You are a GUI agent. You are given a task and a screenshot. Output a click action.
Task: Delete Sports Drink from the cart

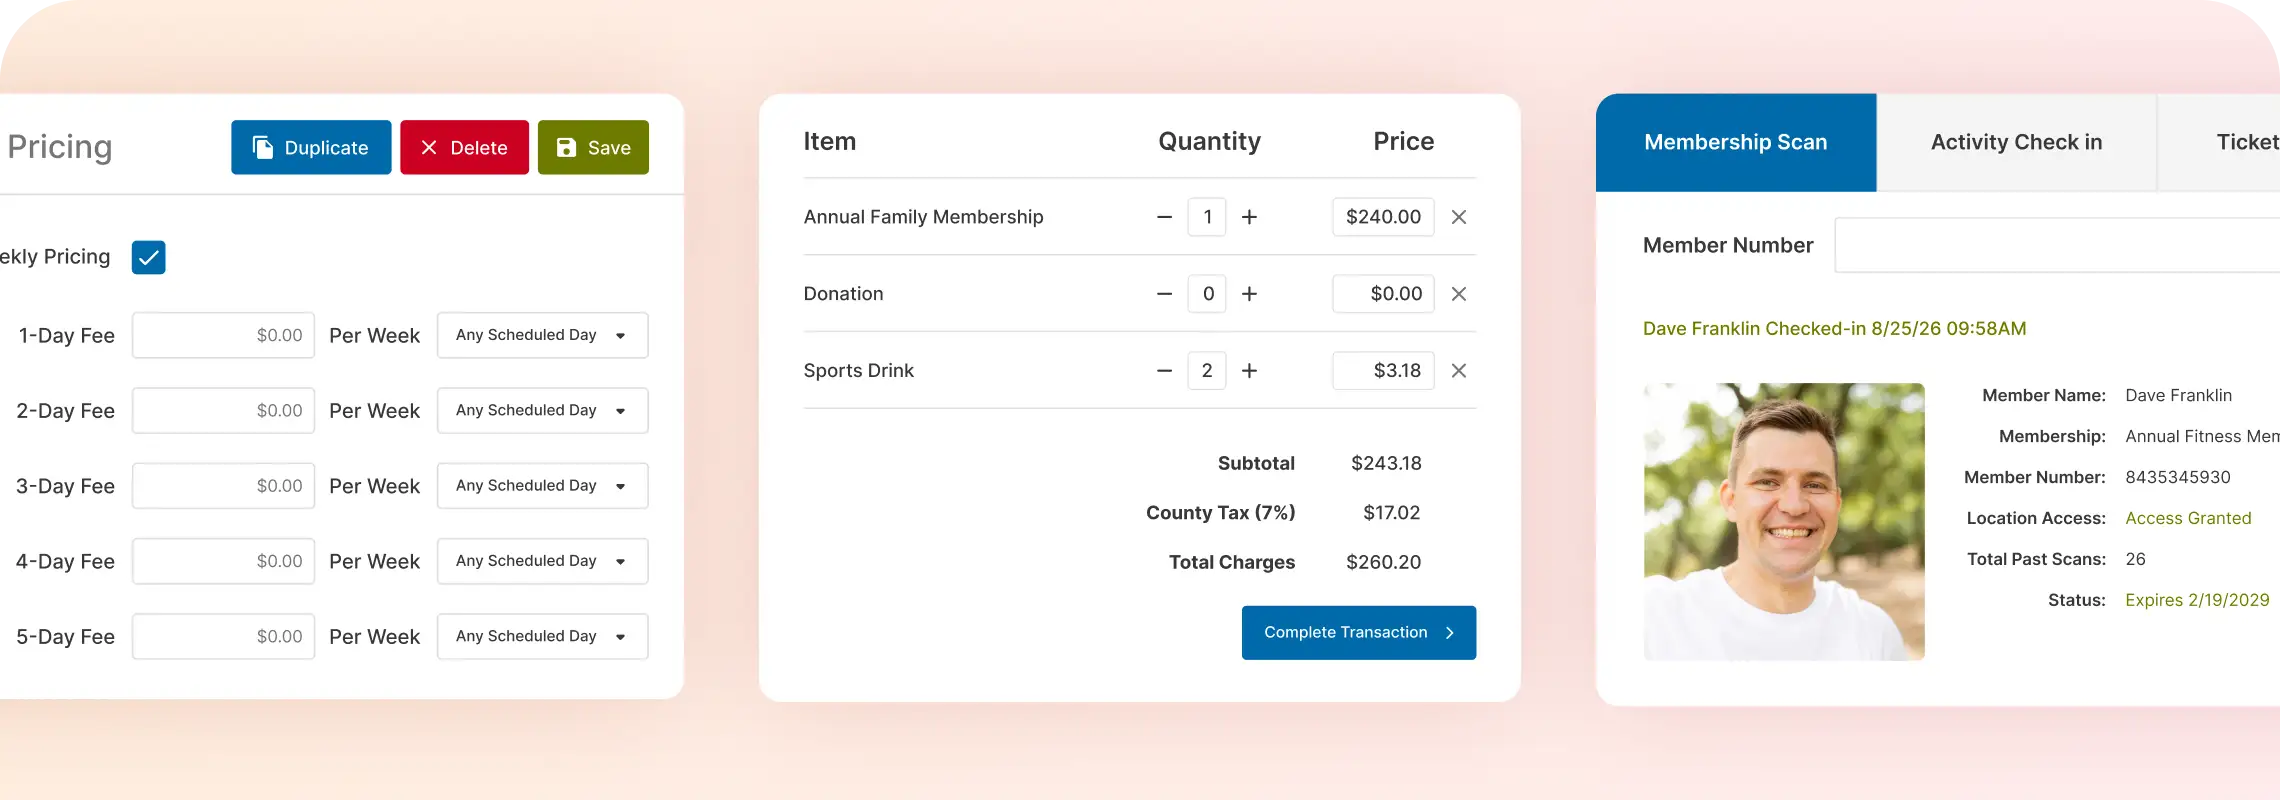(1459, 371)
